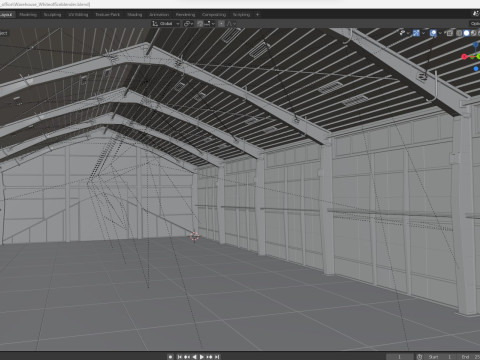Viewport: 480px width, 360px height.
Task: Select wireframe viewport shading
Action: tap(459, 33)
